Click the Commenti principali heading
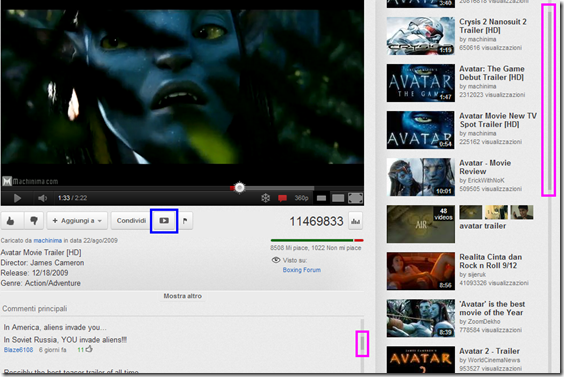The image size is (564, 377). pos(35,309)
